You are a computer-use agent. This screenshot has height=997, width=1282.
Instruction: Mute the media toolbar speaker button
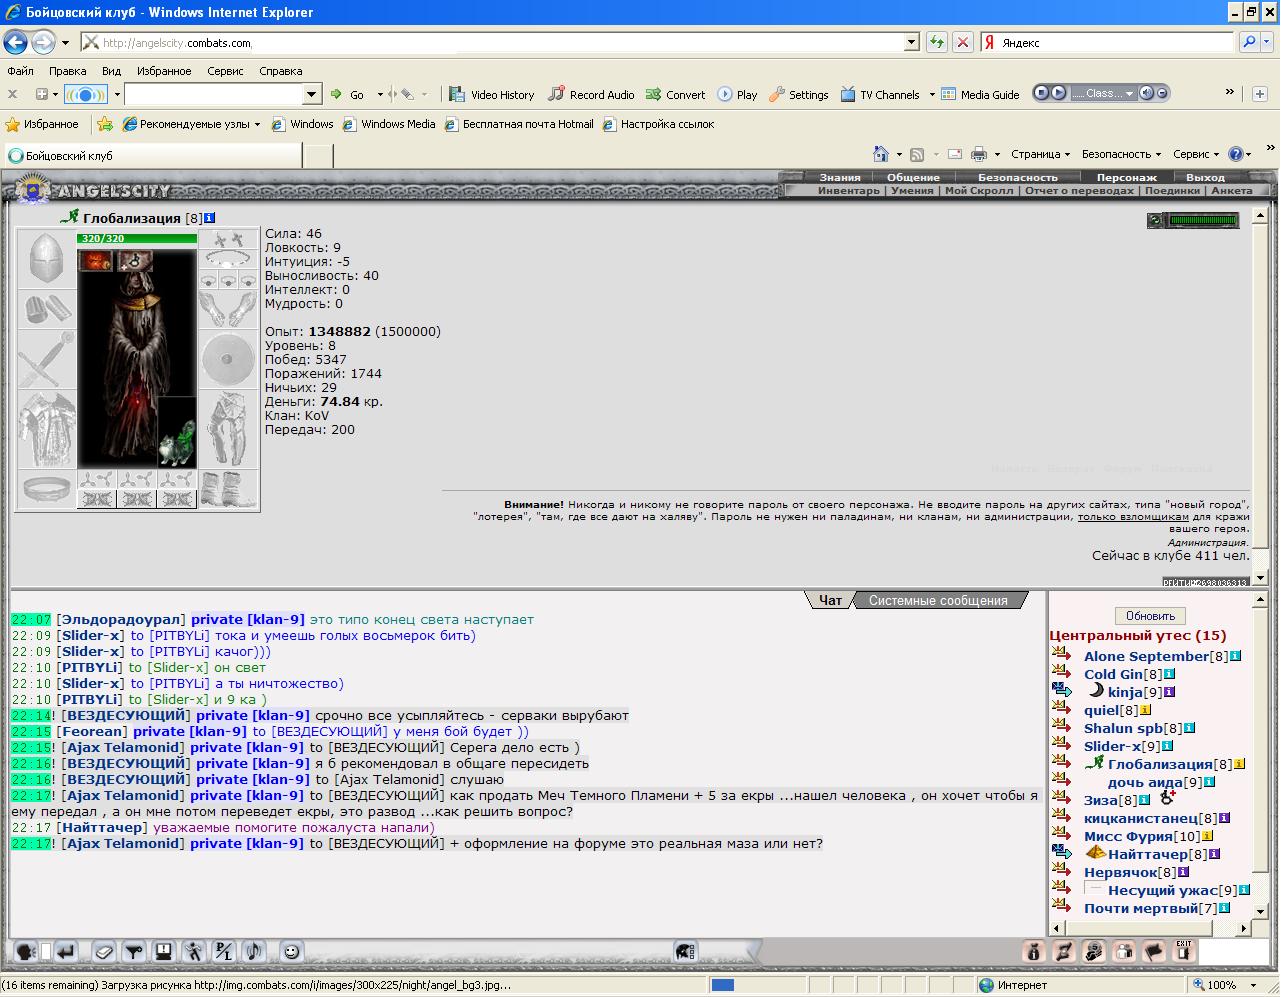click(x=1147, y=93)
